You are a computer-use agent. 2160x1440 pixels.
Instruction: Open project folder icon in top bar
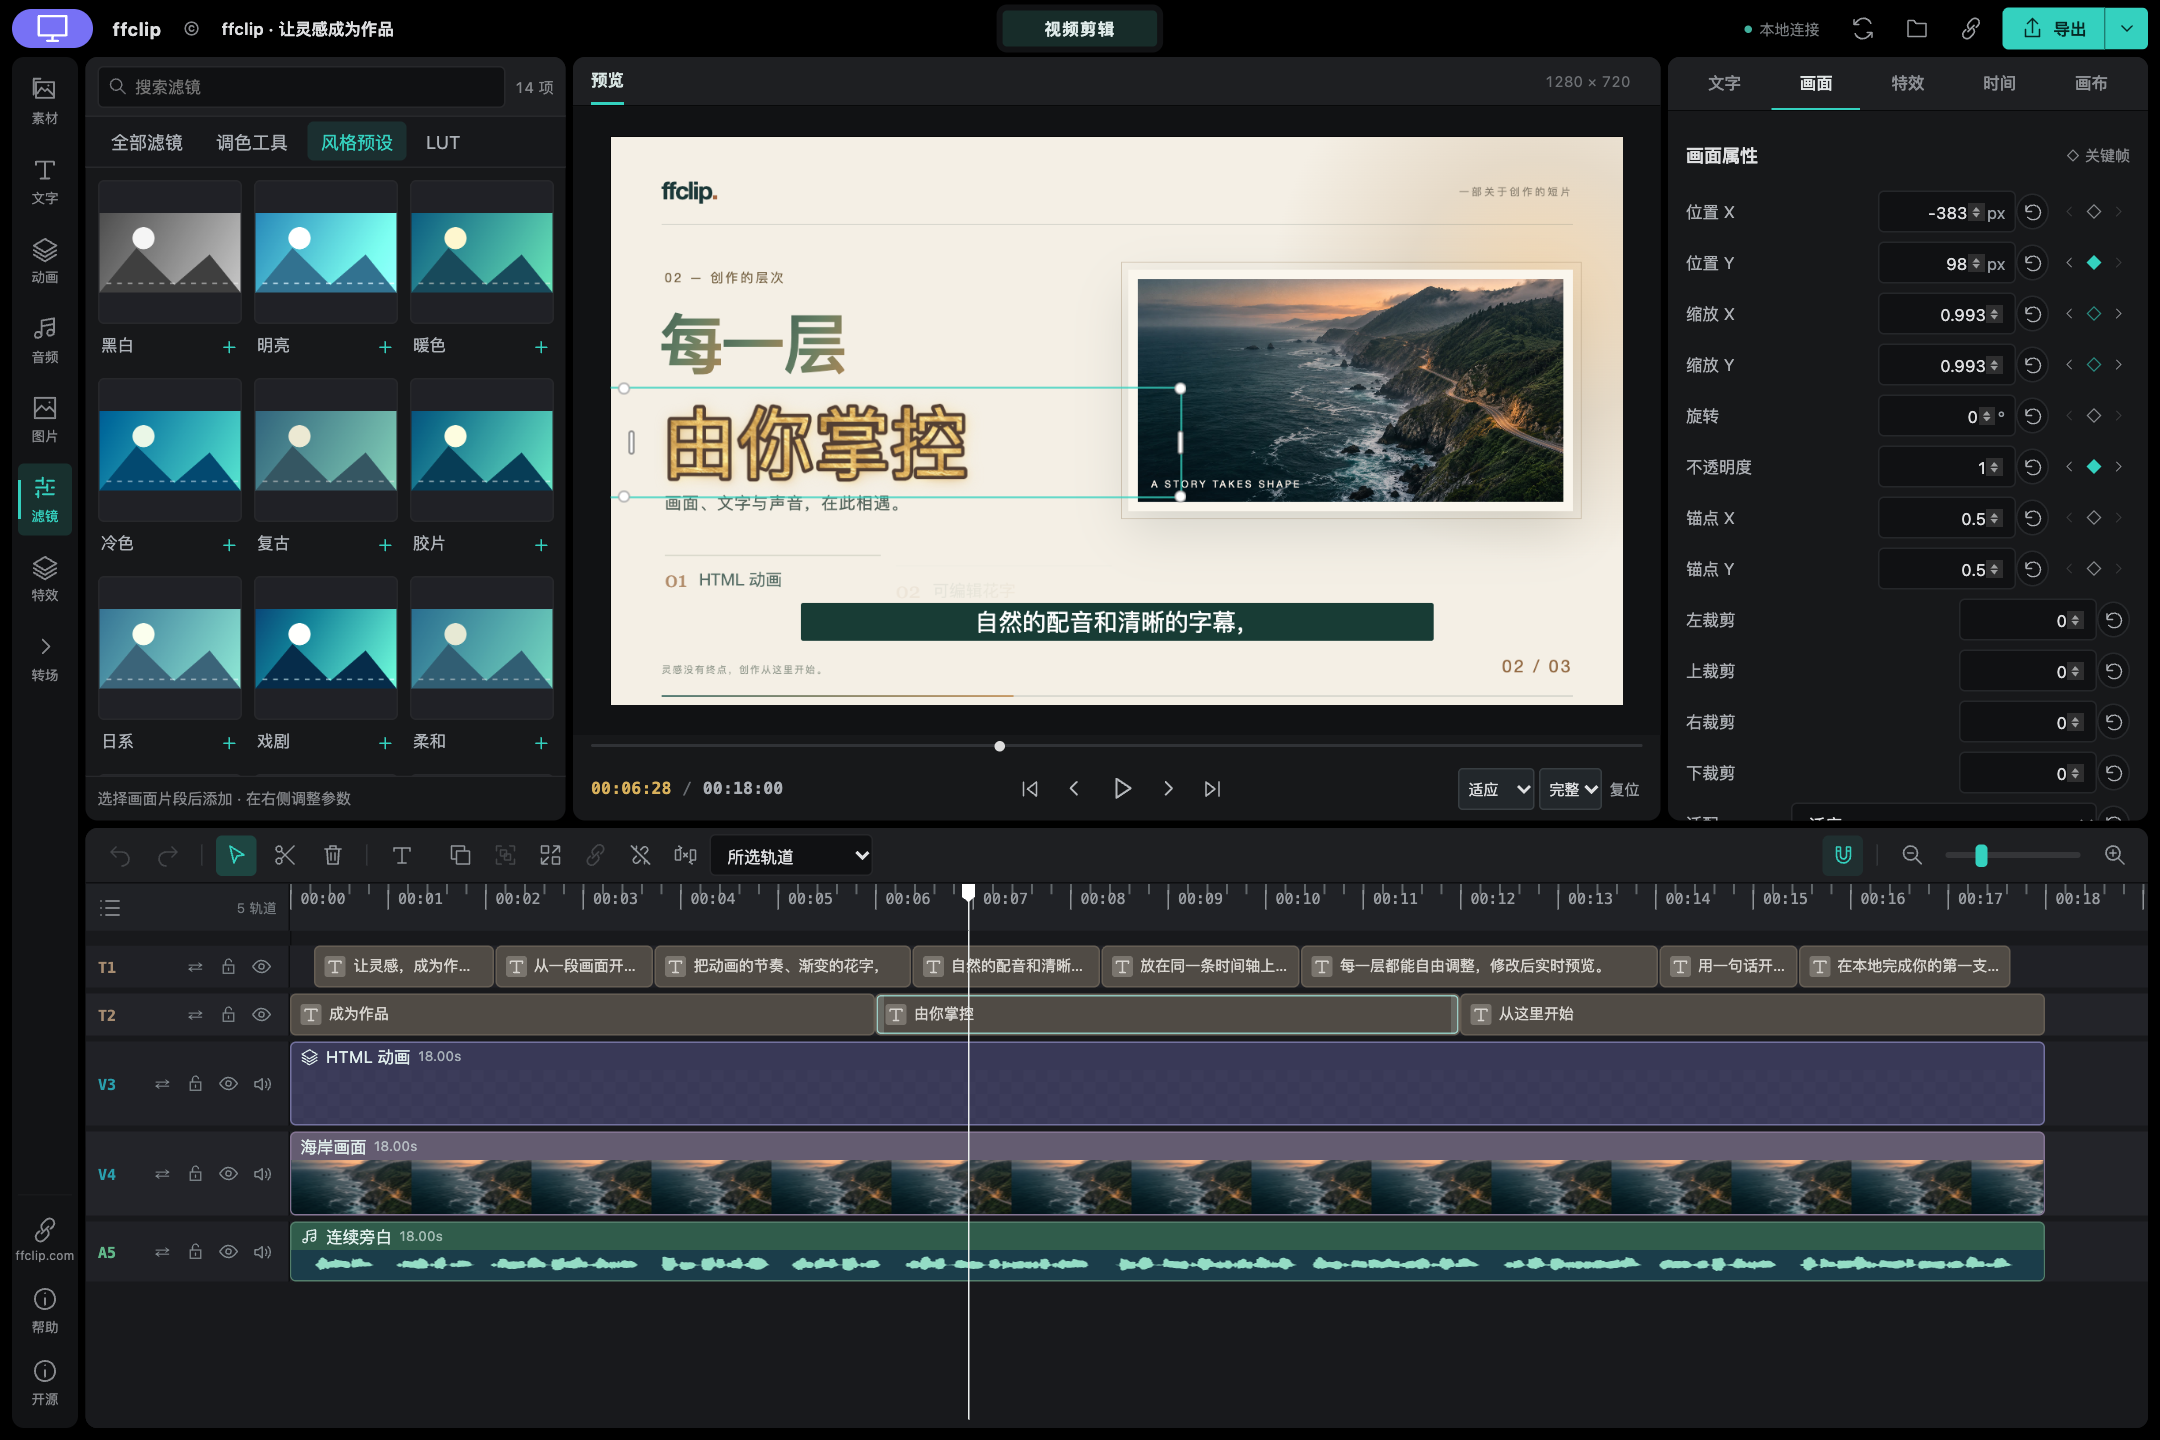coord(1916,29)
